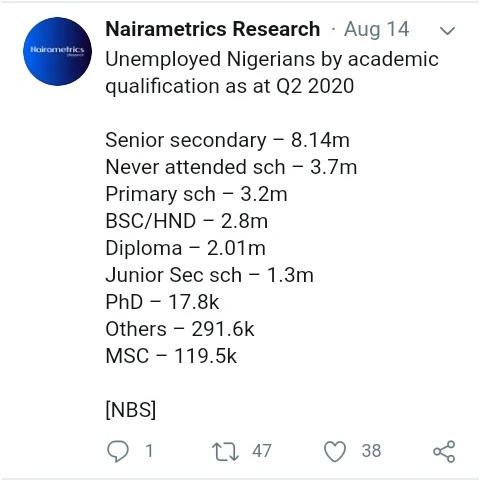Retweet using the retweet arrows icon

tap(225, 451)
